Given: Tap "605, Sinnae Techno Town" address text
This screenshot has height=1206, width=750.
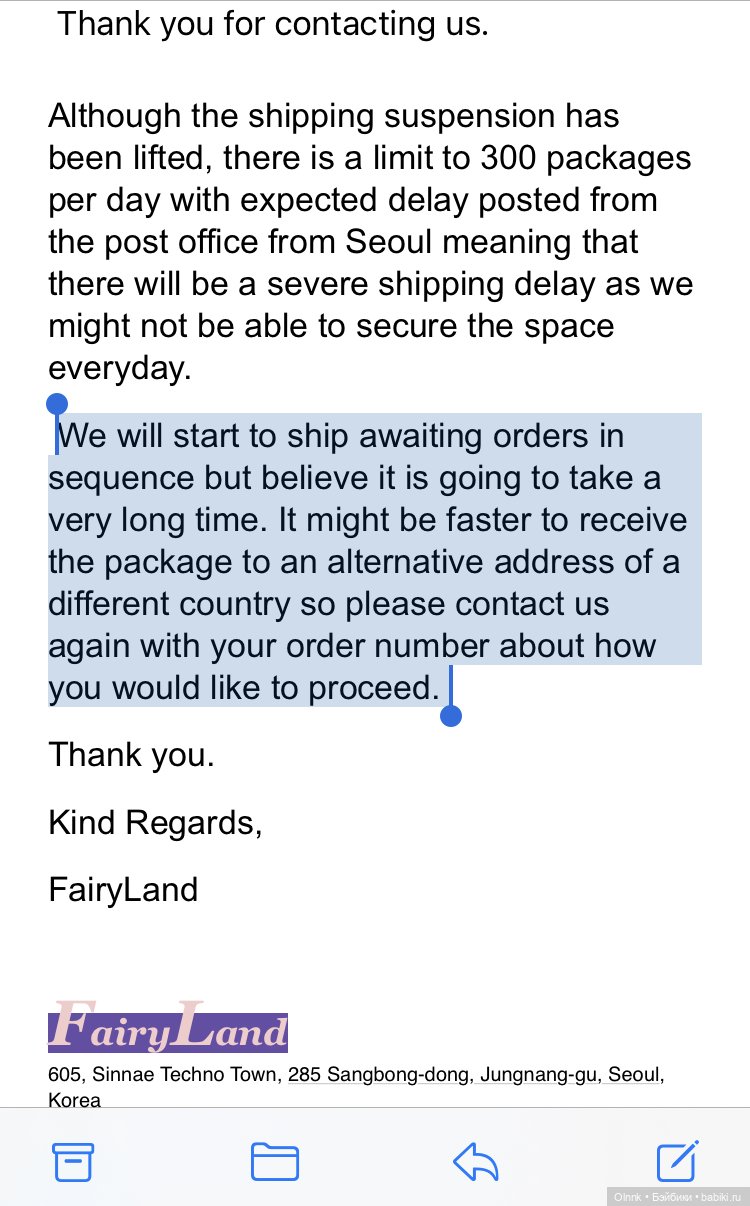Looking at the screenshot, I should point(166,1075).
